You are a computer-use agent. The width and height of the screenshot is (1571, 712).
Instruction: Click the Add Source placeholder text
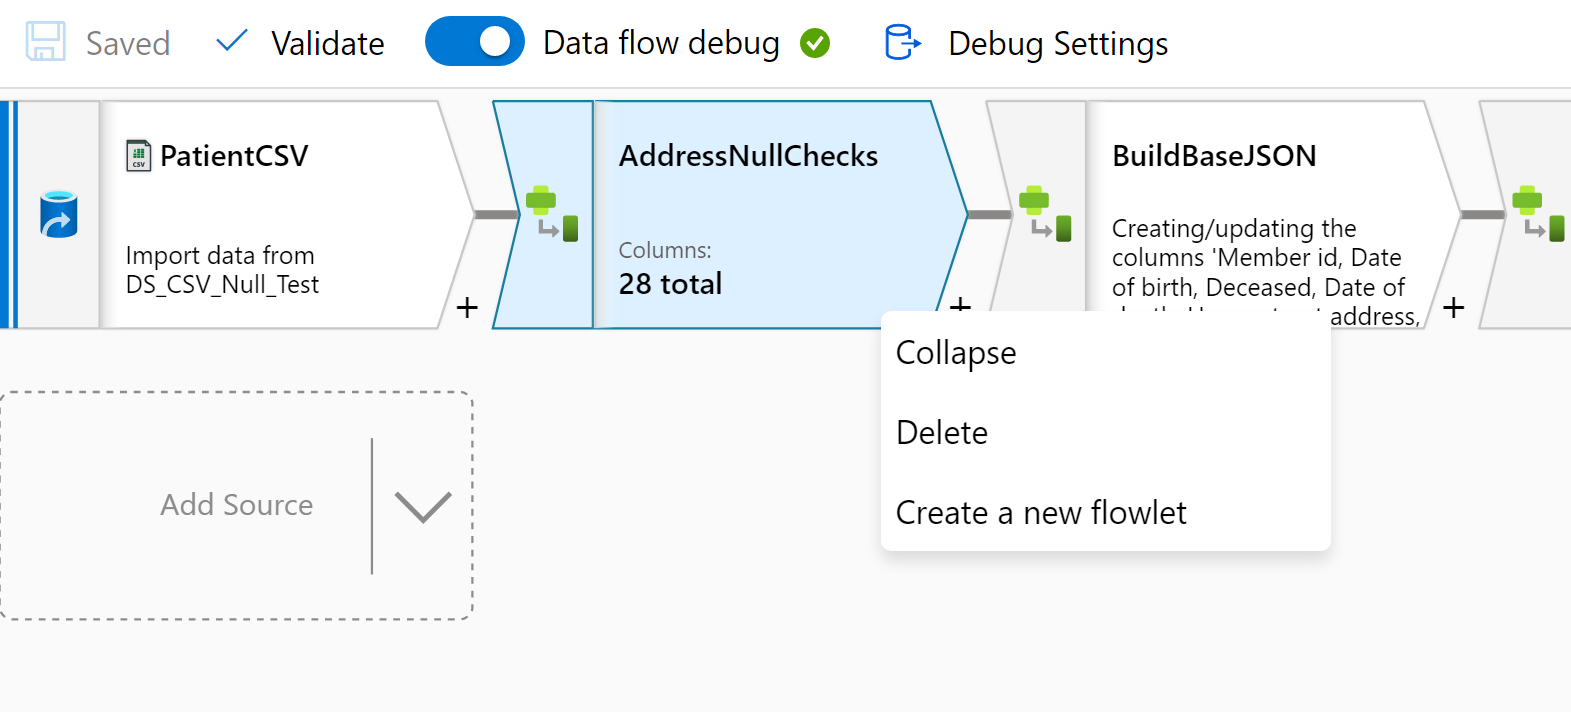pos(237,505)
